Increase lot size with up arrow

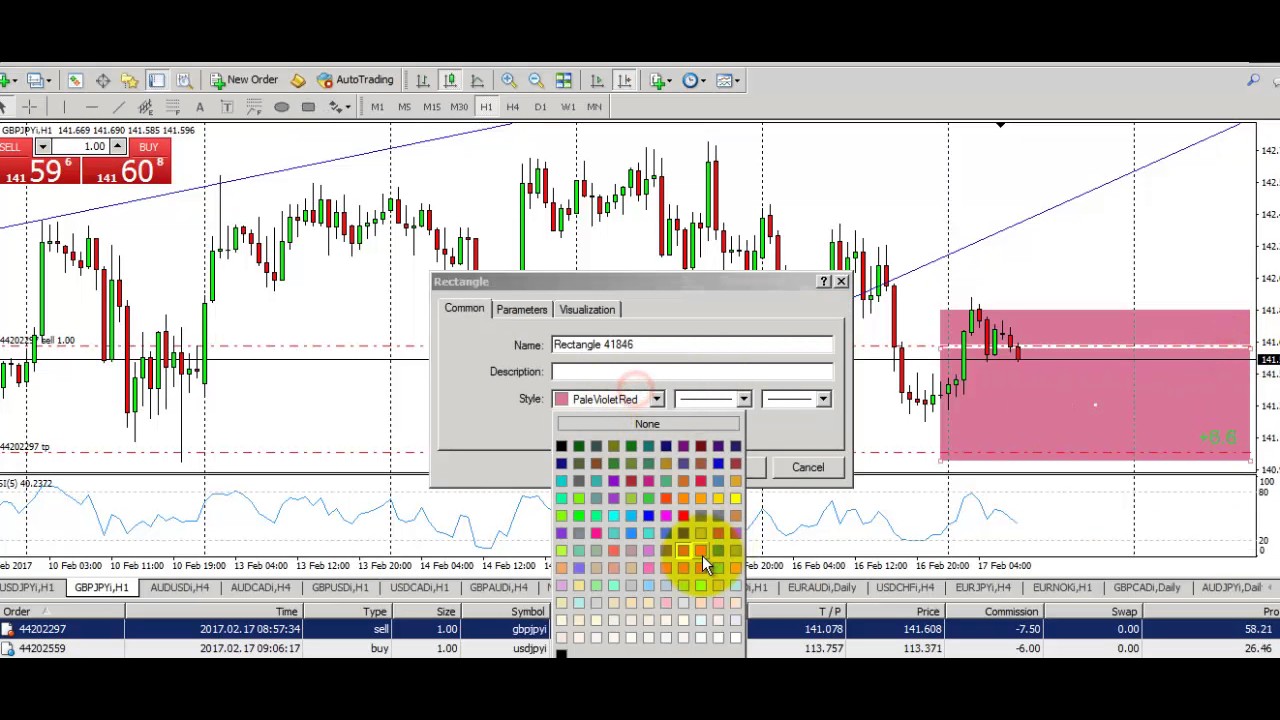118,147
